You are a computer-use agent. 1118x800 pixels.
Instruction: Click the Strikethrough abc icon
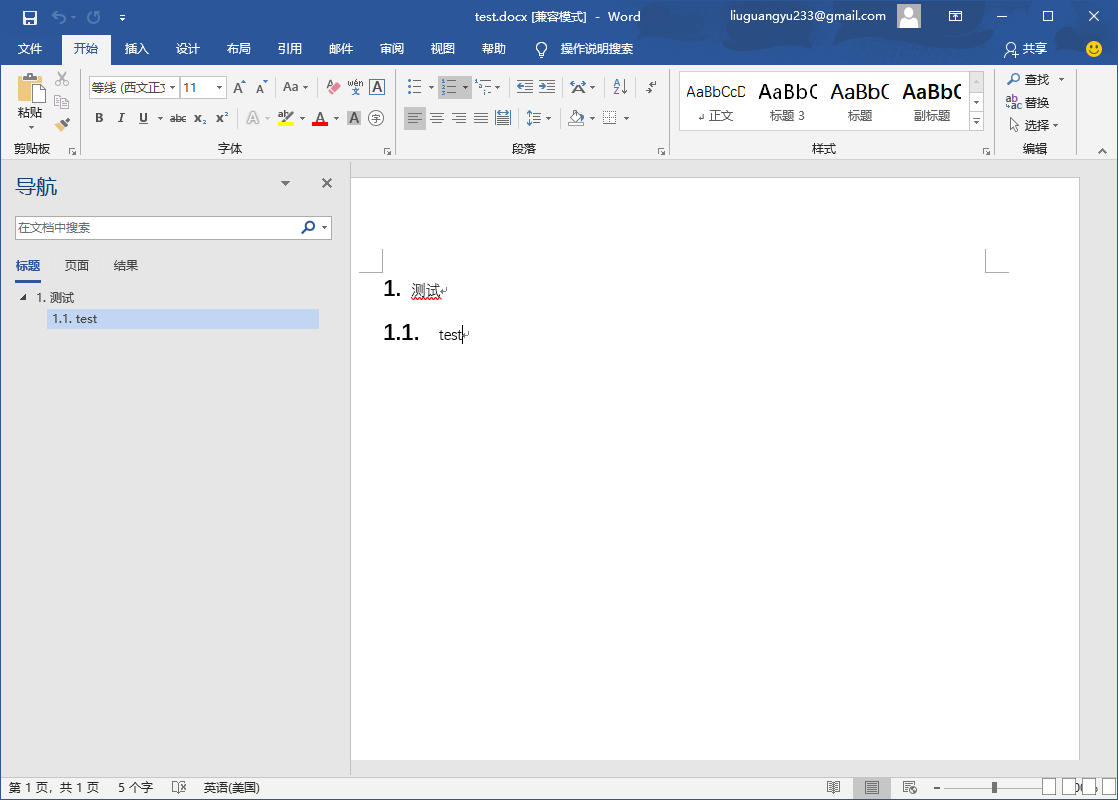pos(178,118)
